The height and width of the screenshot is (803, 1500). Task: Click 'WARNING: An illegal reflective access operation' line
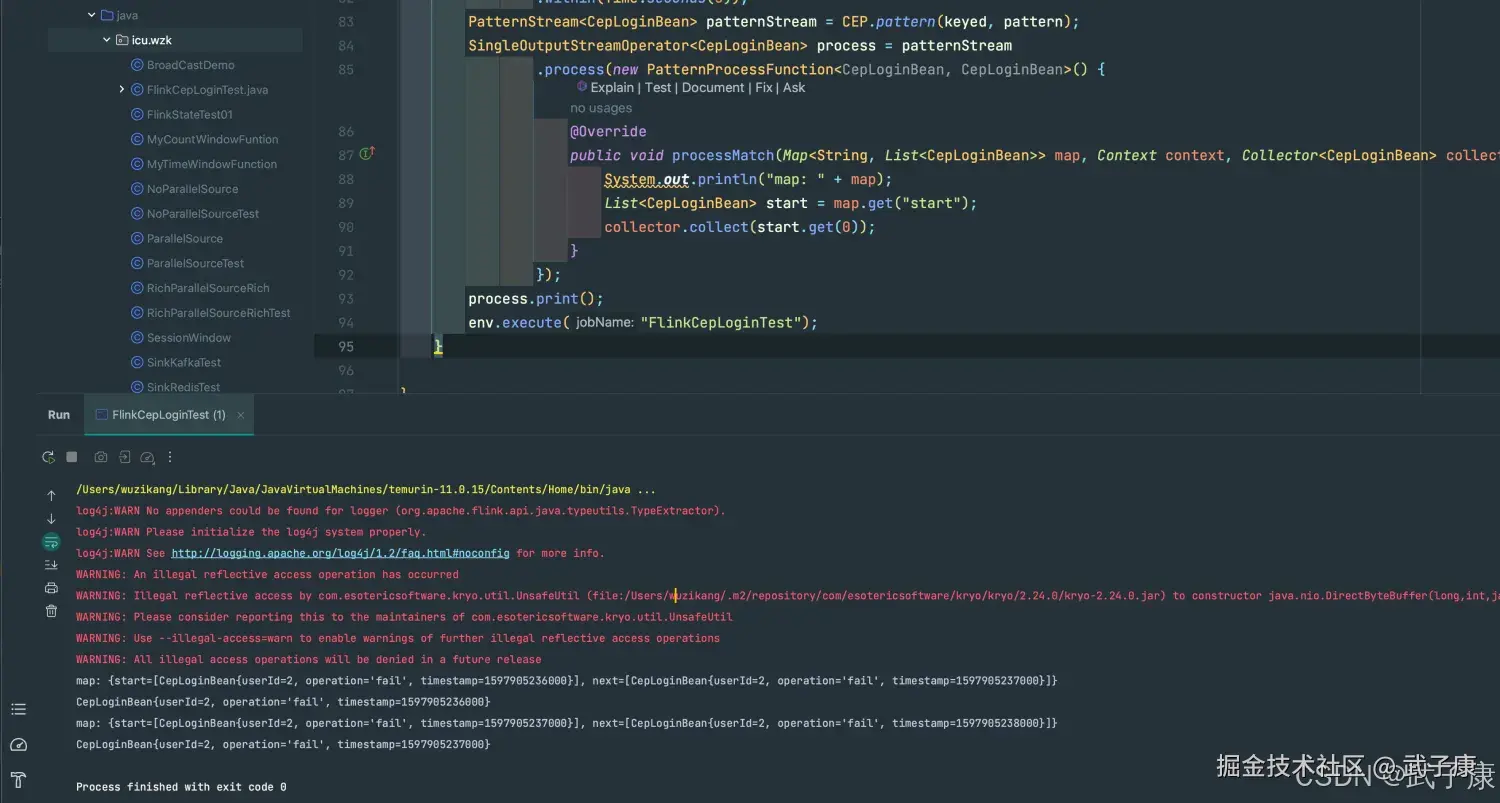click(267, 575)
